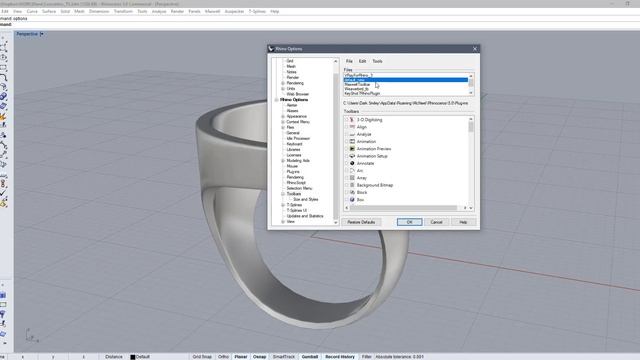Screen dimensions: 640x360
Task: Open the File menu in Options dialog
Action: pyautogui.click(x=349, y=61)
